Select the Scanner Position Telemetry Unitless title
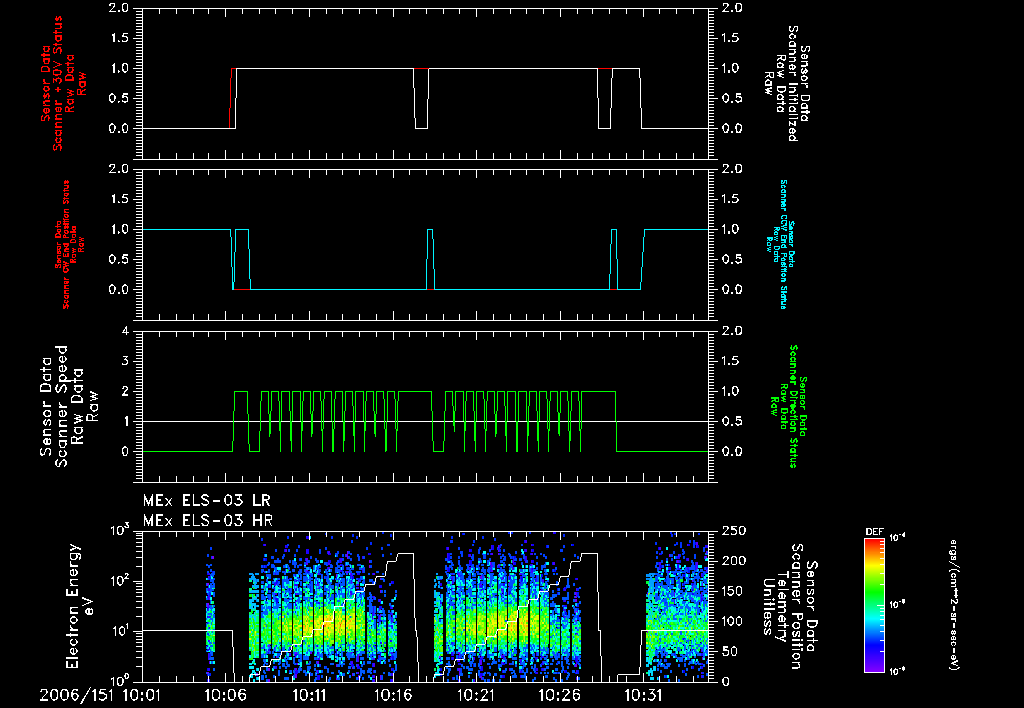 (789, 606)
